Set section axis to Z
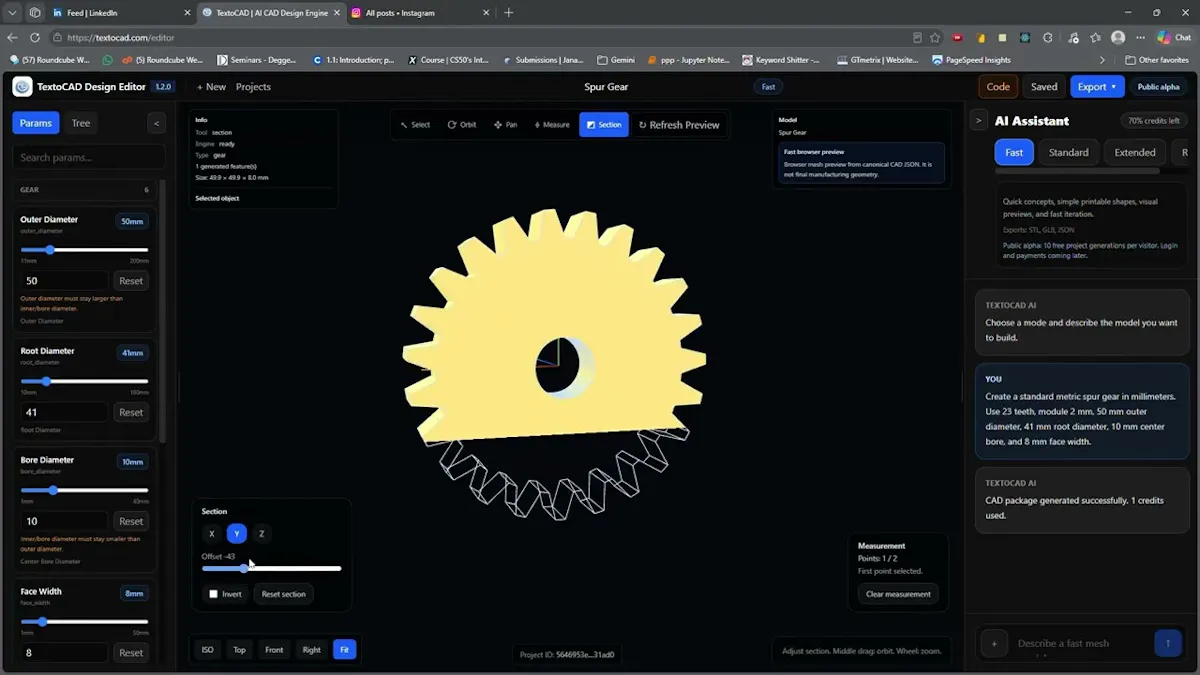The width and height of the screenshot is (1200, 675). point(262,534)
